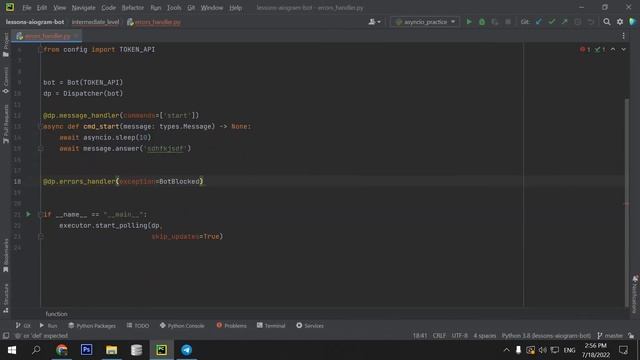
Task: Collapse imports fold marker at first line
Action: pos(40,49)
